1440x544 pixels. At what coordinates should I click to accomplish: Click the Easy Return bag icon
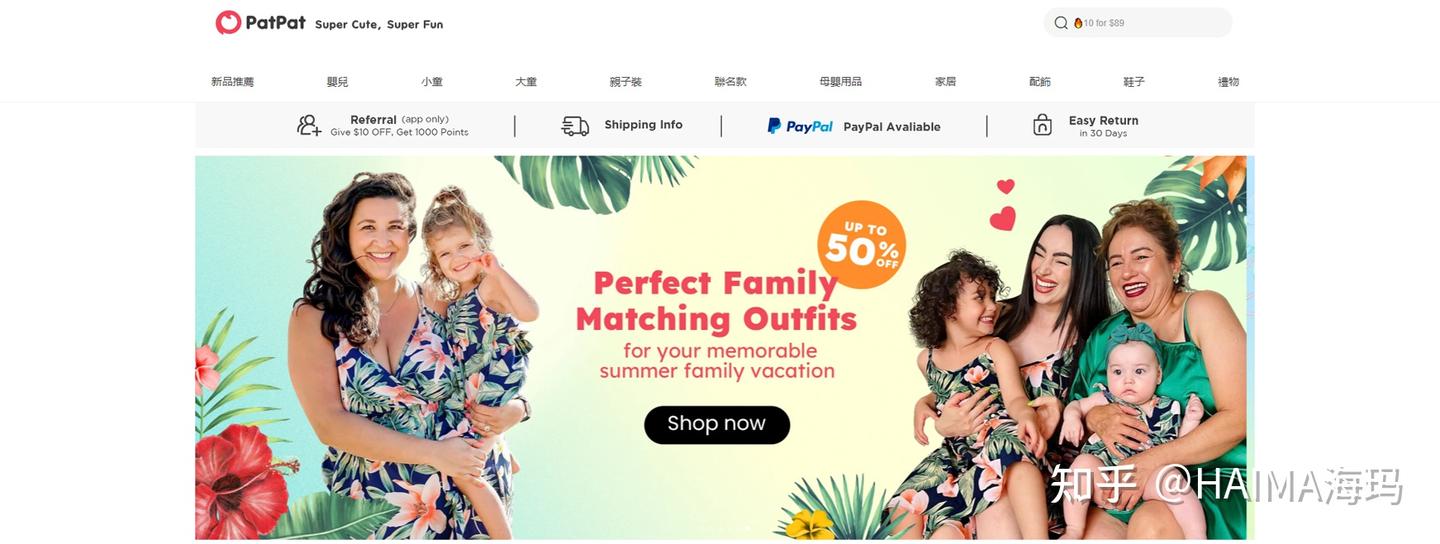1042,125
